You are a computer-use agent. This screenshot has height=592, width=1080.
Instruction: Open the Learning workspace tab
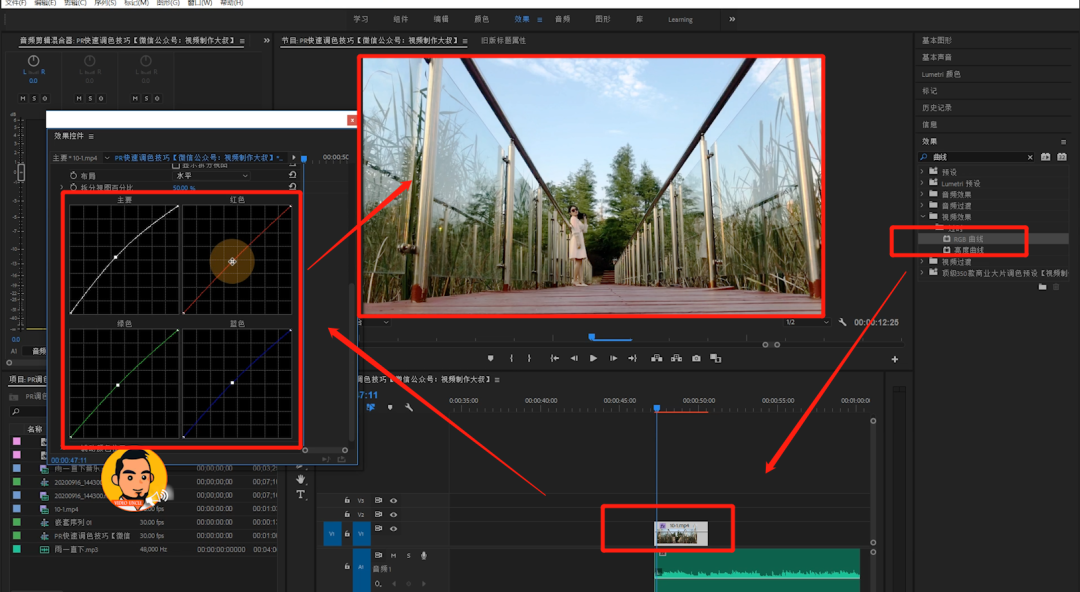click(x=680, y=19)
